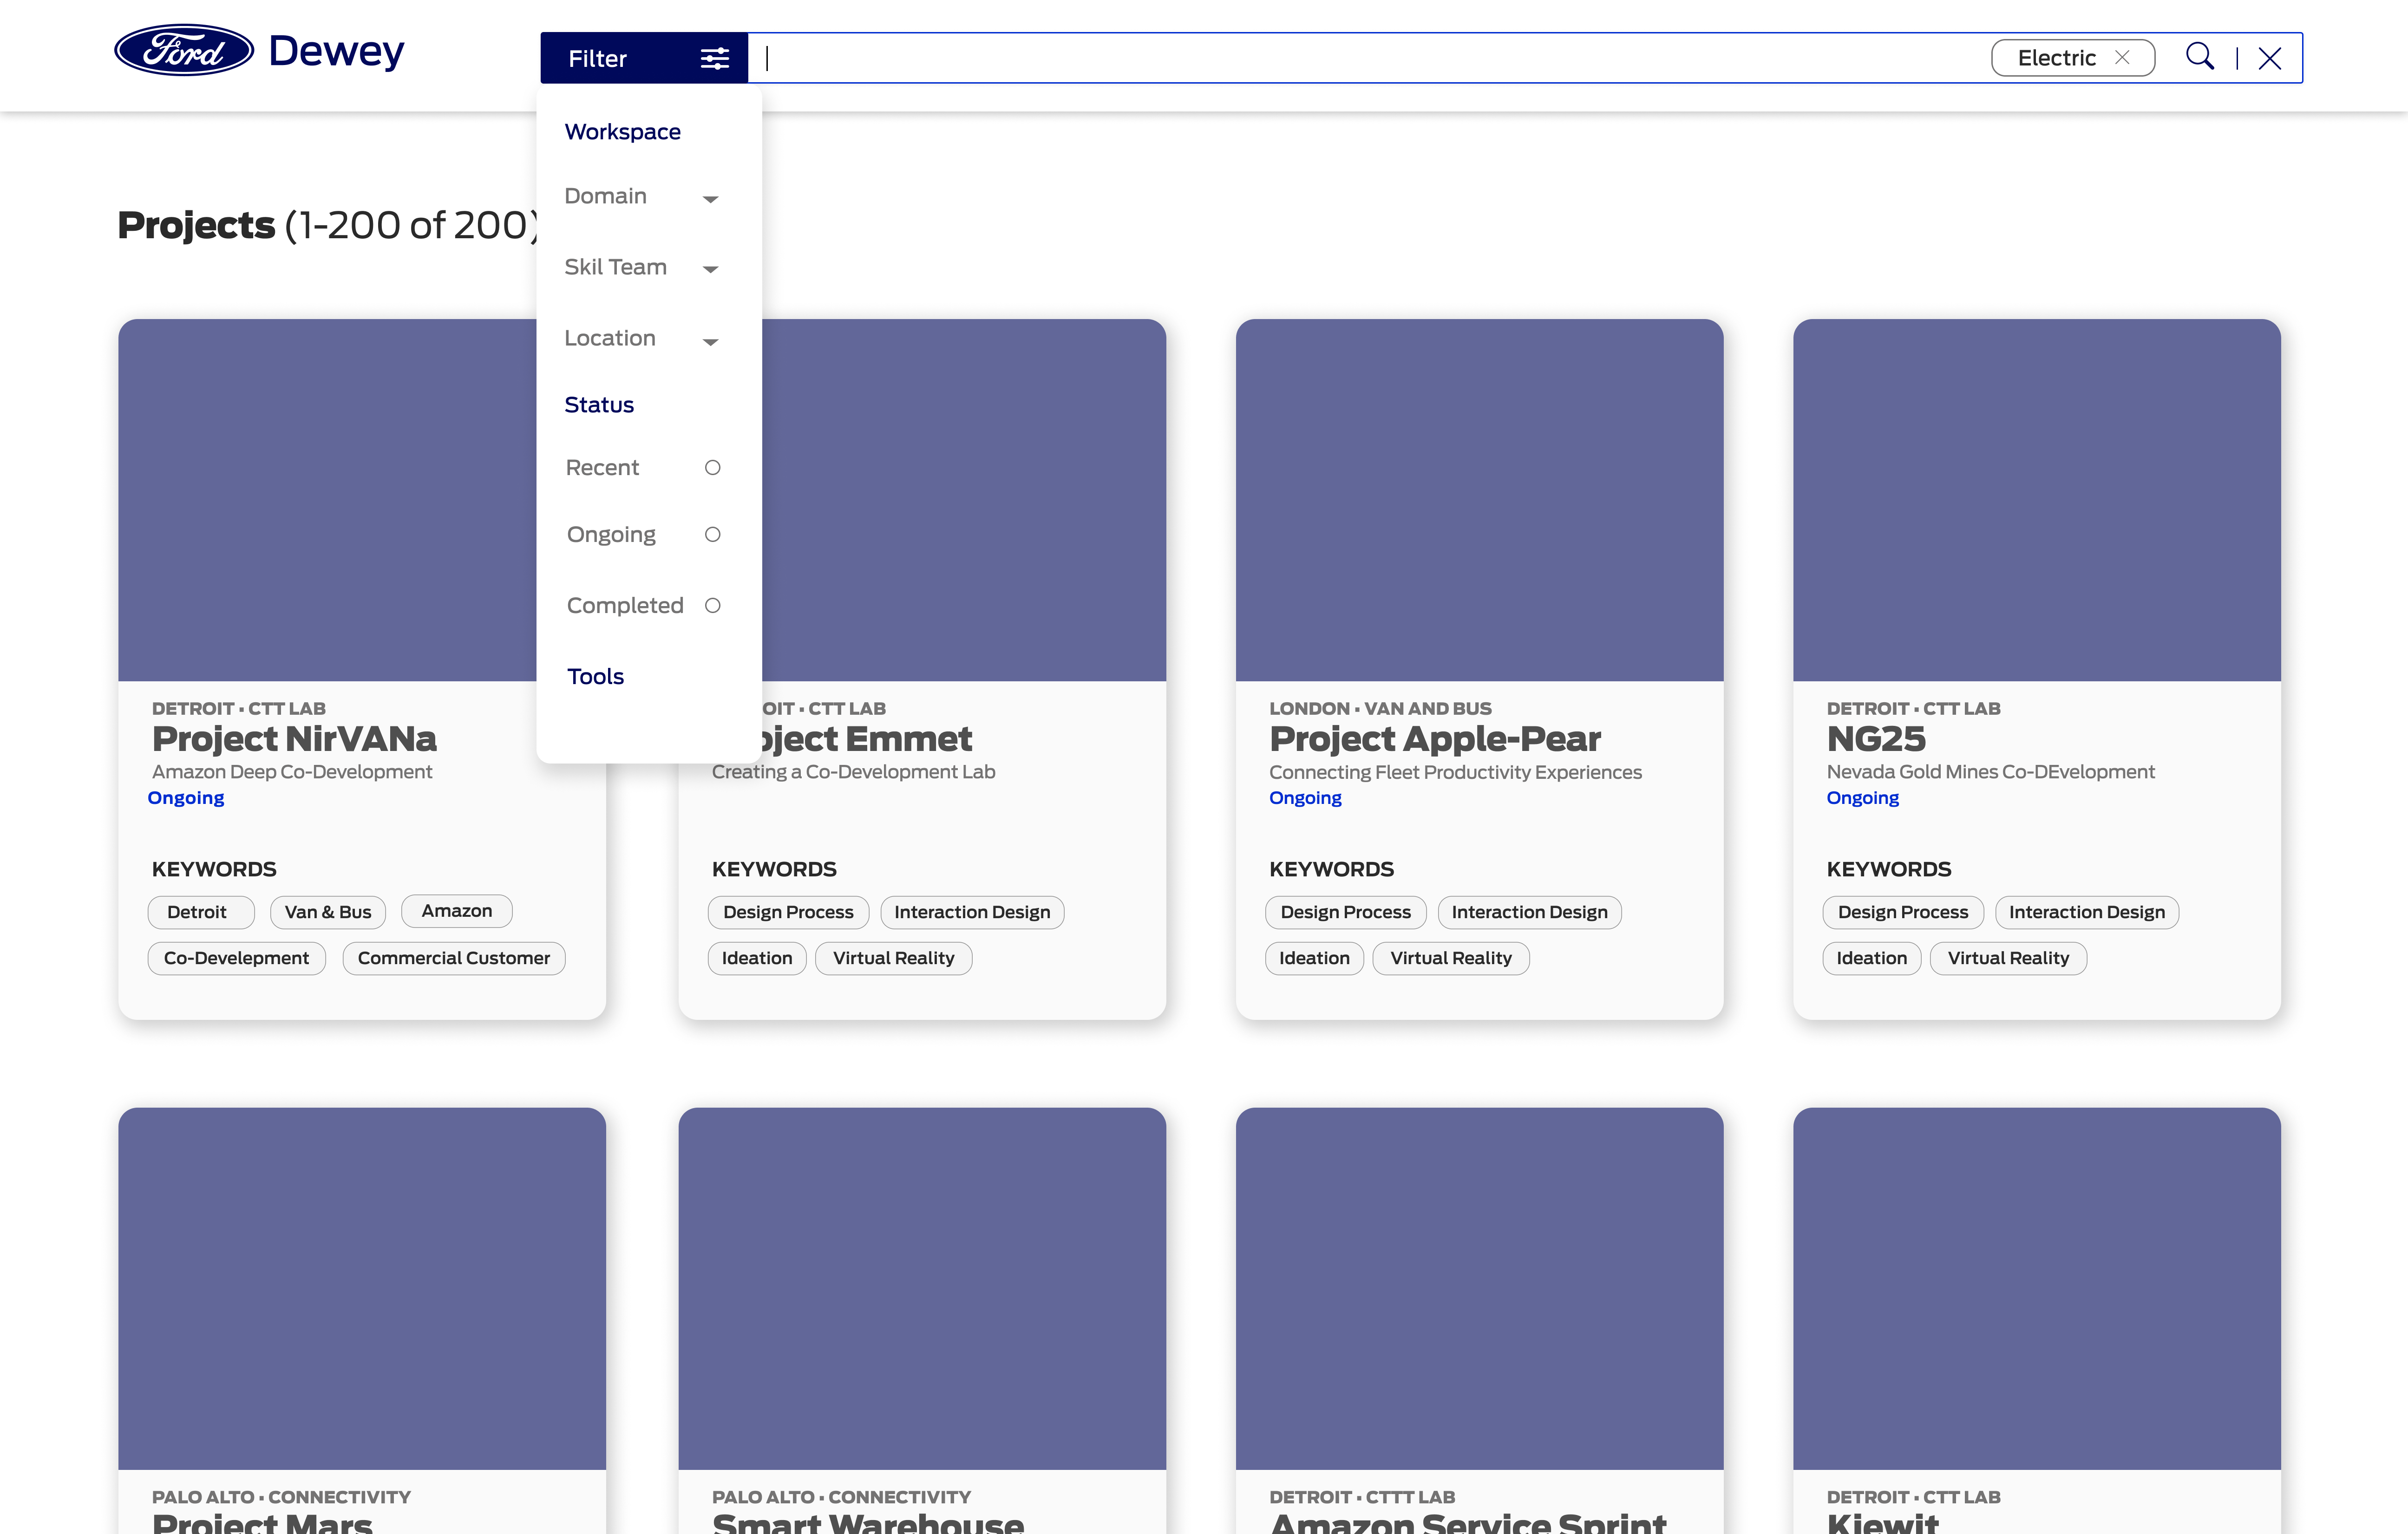The width and height of the screenshot is (2408, 1534).
Task: Click 'Nevada Gold Mines Co-DEvelopment' subtitle
Action: 1990,772
